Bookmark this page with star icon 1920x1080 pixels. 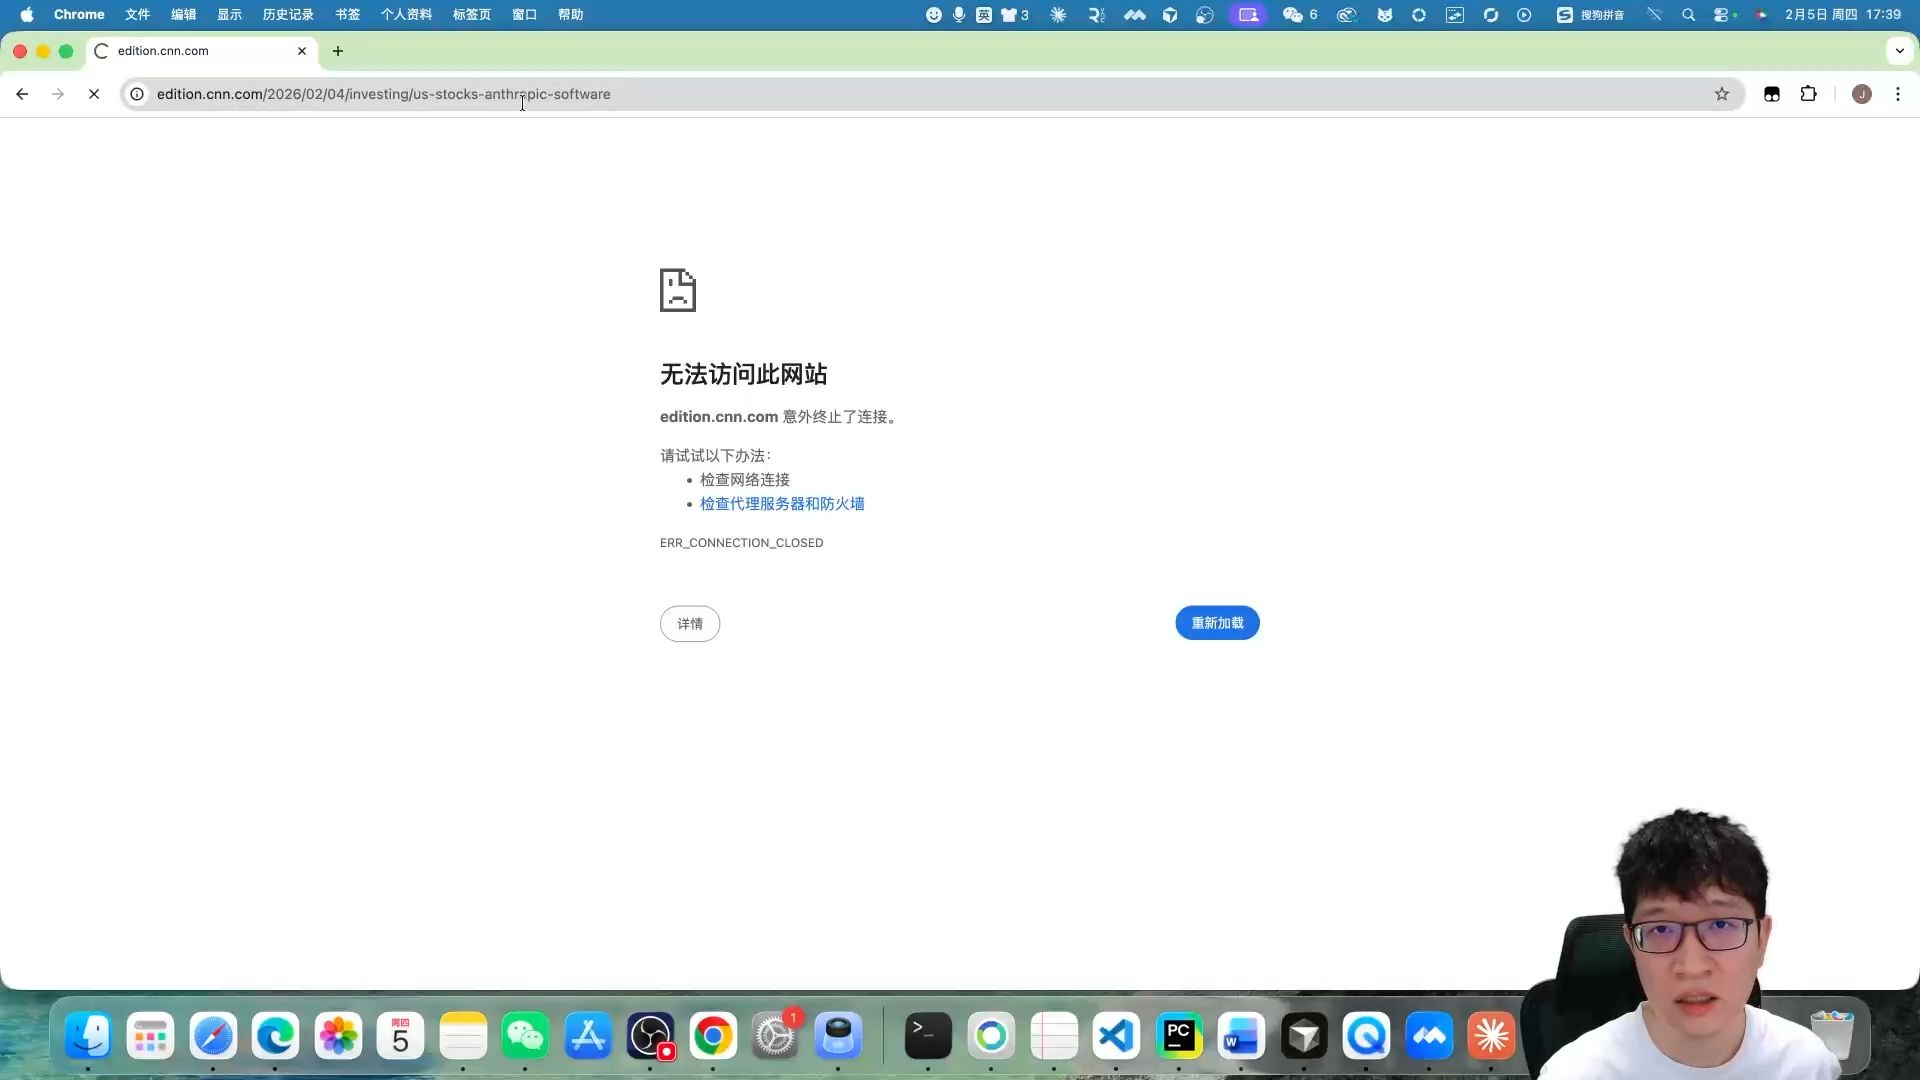point(1721,94)
